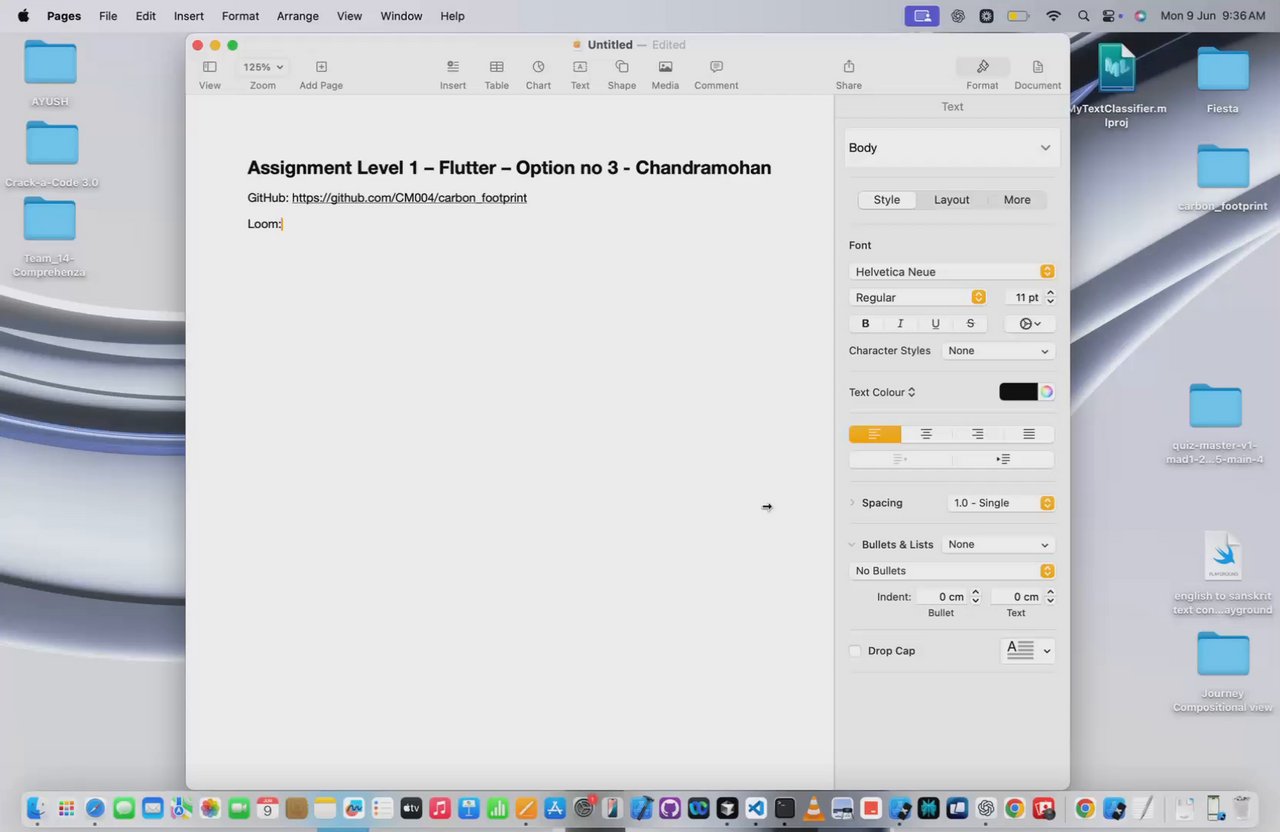Image resolution: width=1280 pixels, height=832 pixels.
Task: Decrease the paragraph indent level
Action: click(x=900, y=459)
